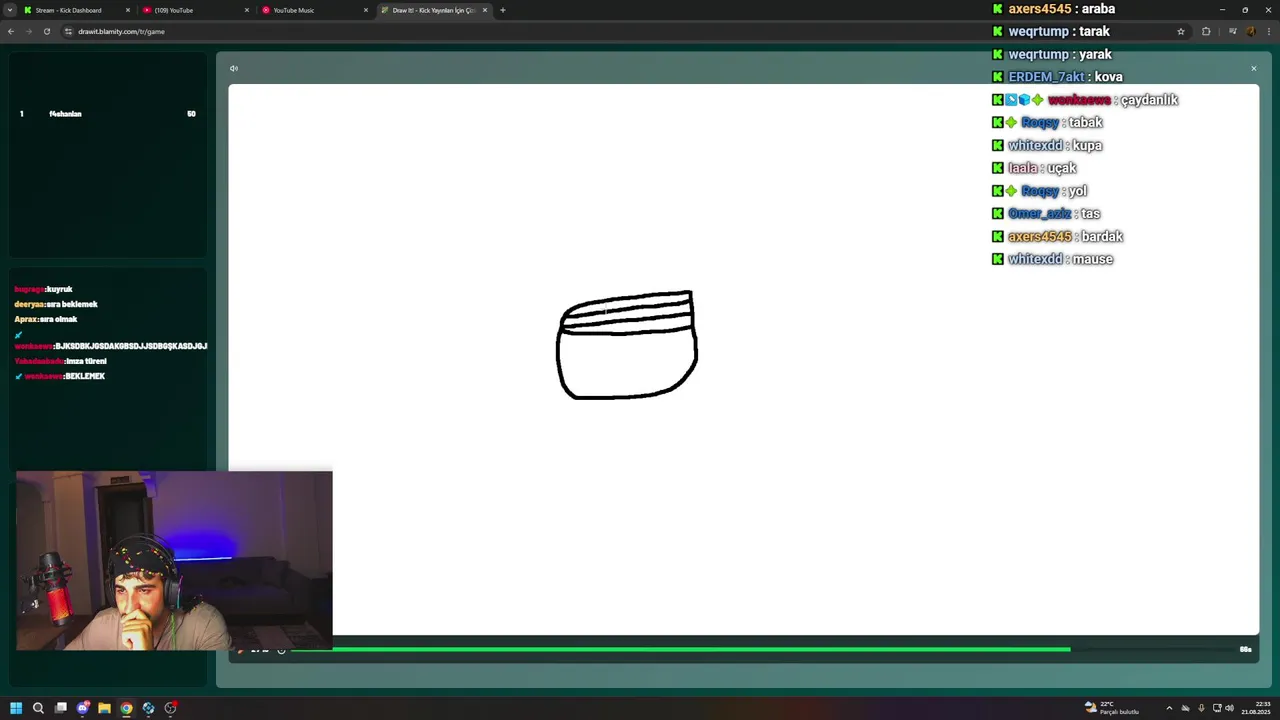This screenshot has width=1280, height=720.
Task: Click chat overlay message 'tarak'
Action: pyautogui.click(x=1094, y=31)
